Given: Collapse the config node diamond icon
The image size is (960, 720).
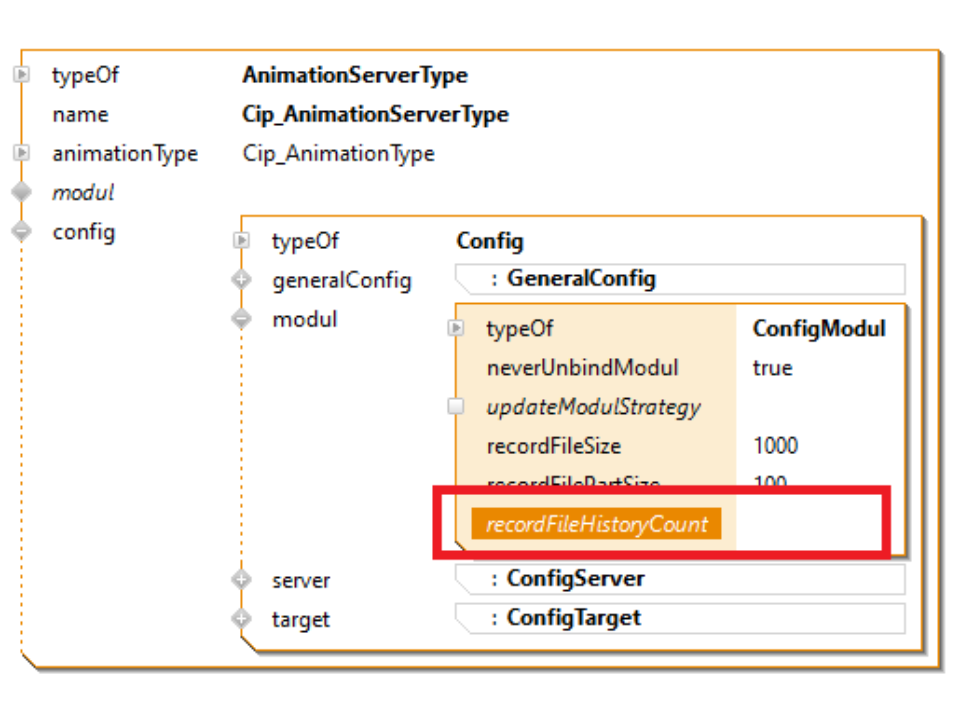Looking at the screenshot, I should [21, 231].
